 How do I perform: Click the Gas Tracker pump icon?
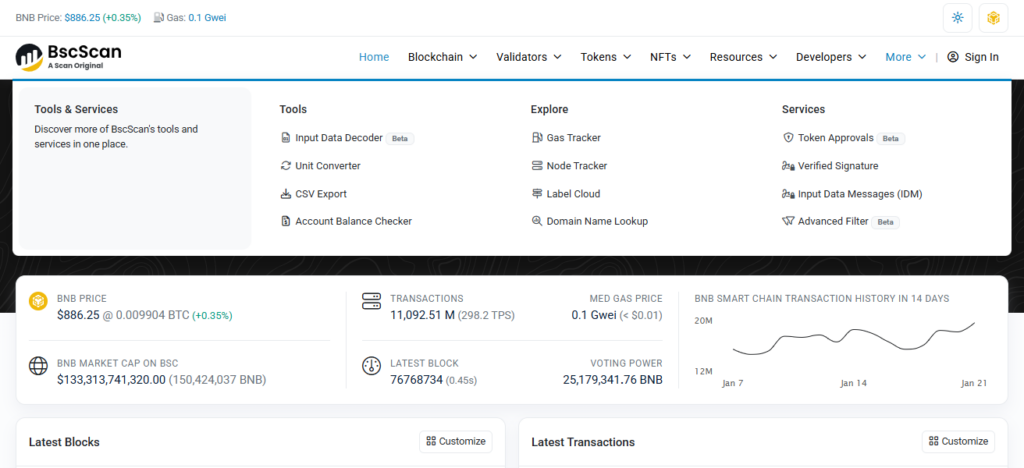(x=537, y=138)
